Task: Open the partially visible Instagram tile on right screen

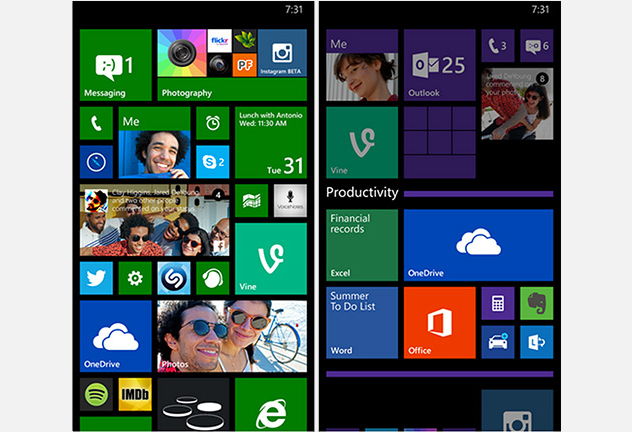Action: (517, 410)
